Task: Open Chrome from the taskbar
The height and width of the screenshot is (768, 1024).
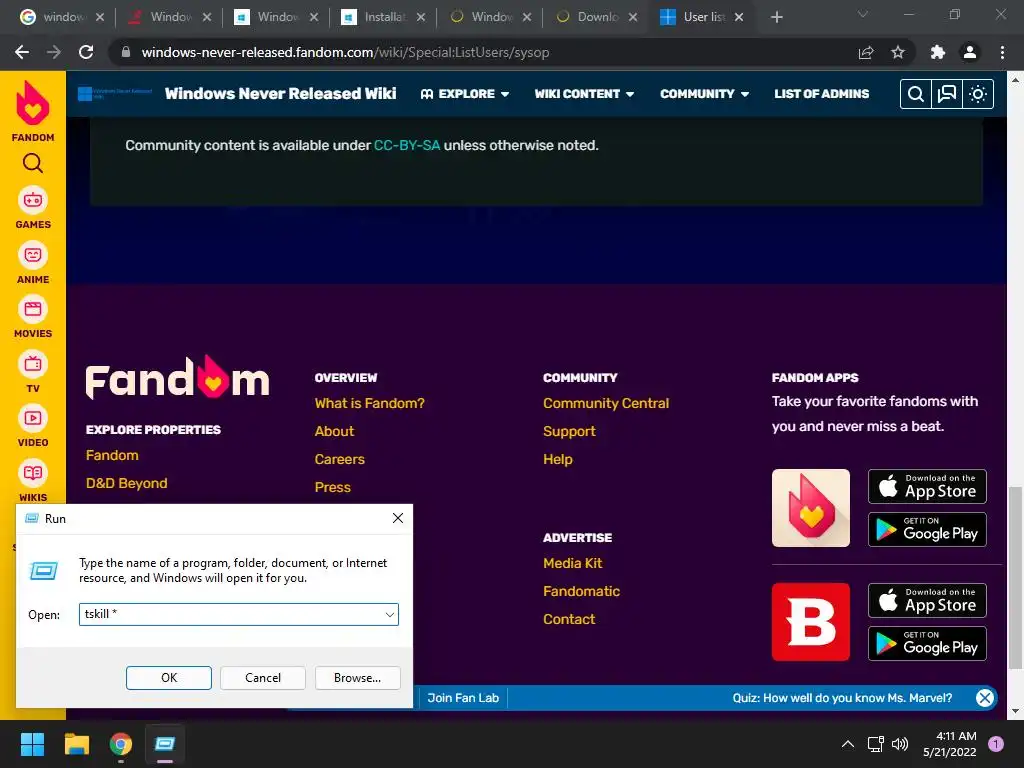Action: click(x=121, y=744)
